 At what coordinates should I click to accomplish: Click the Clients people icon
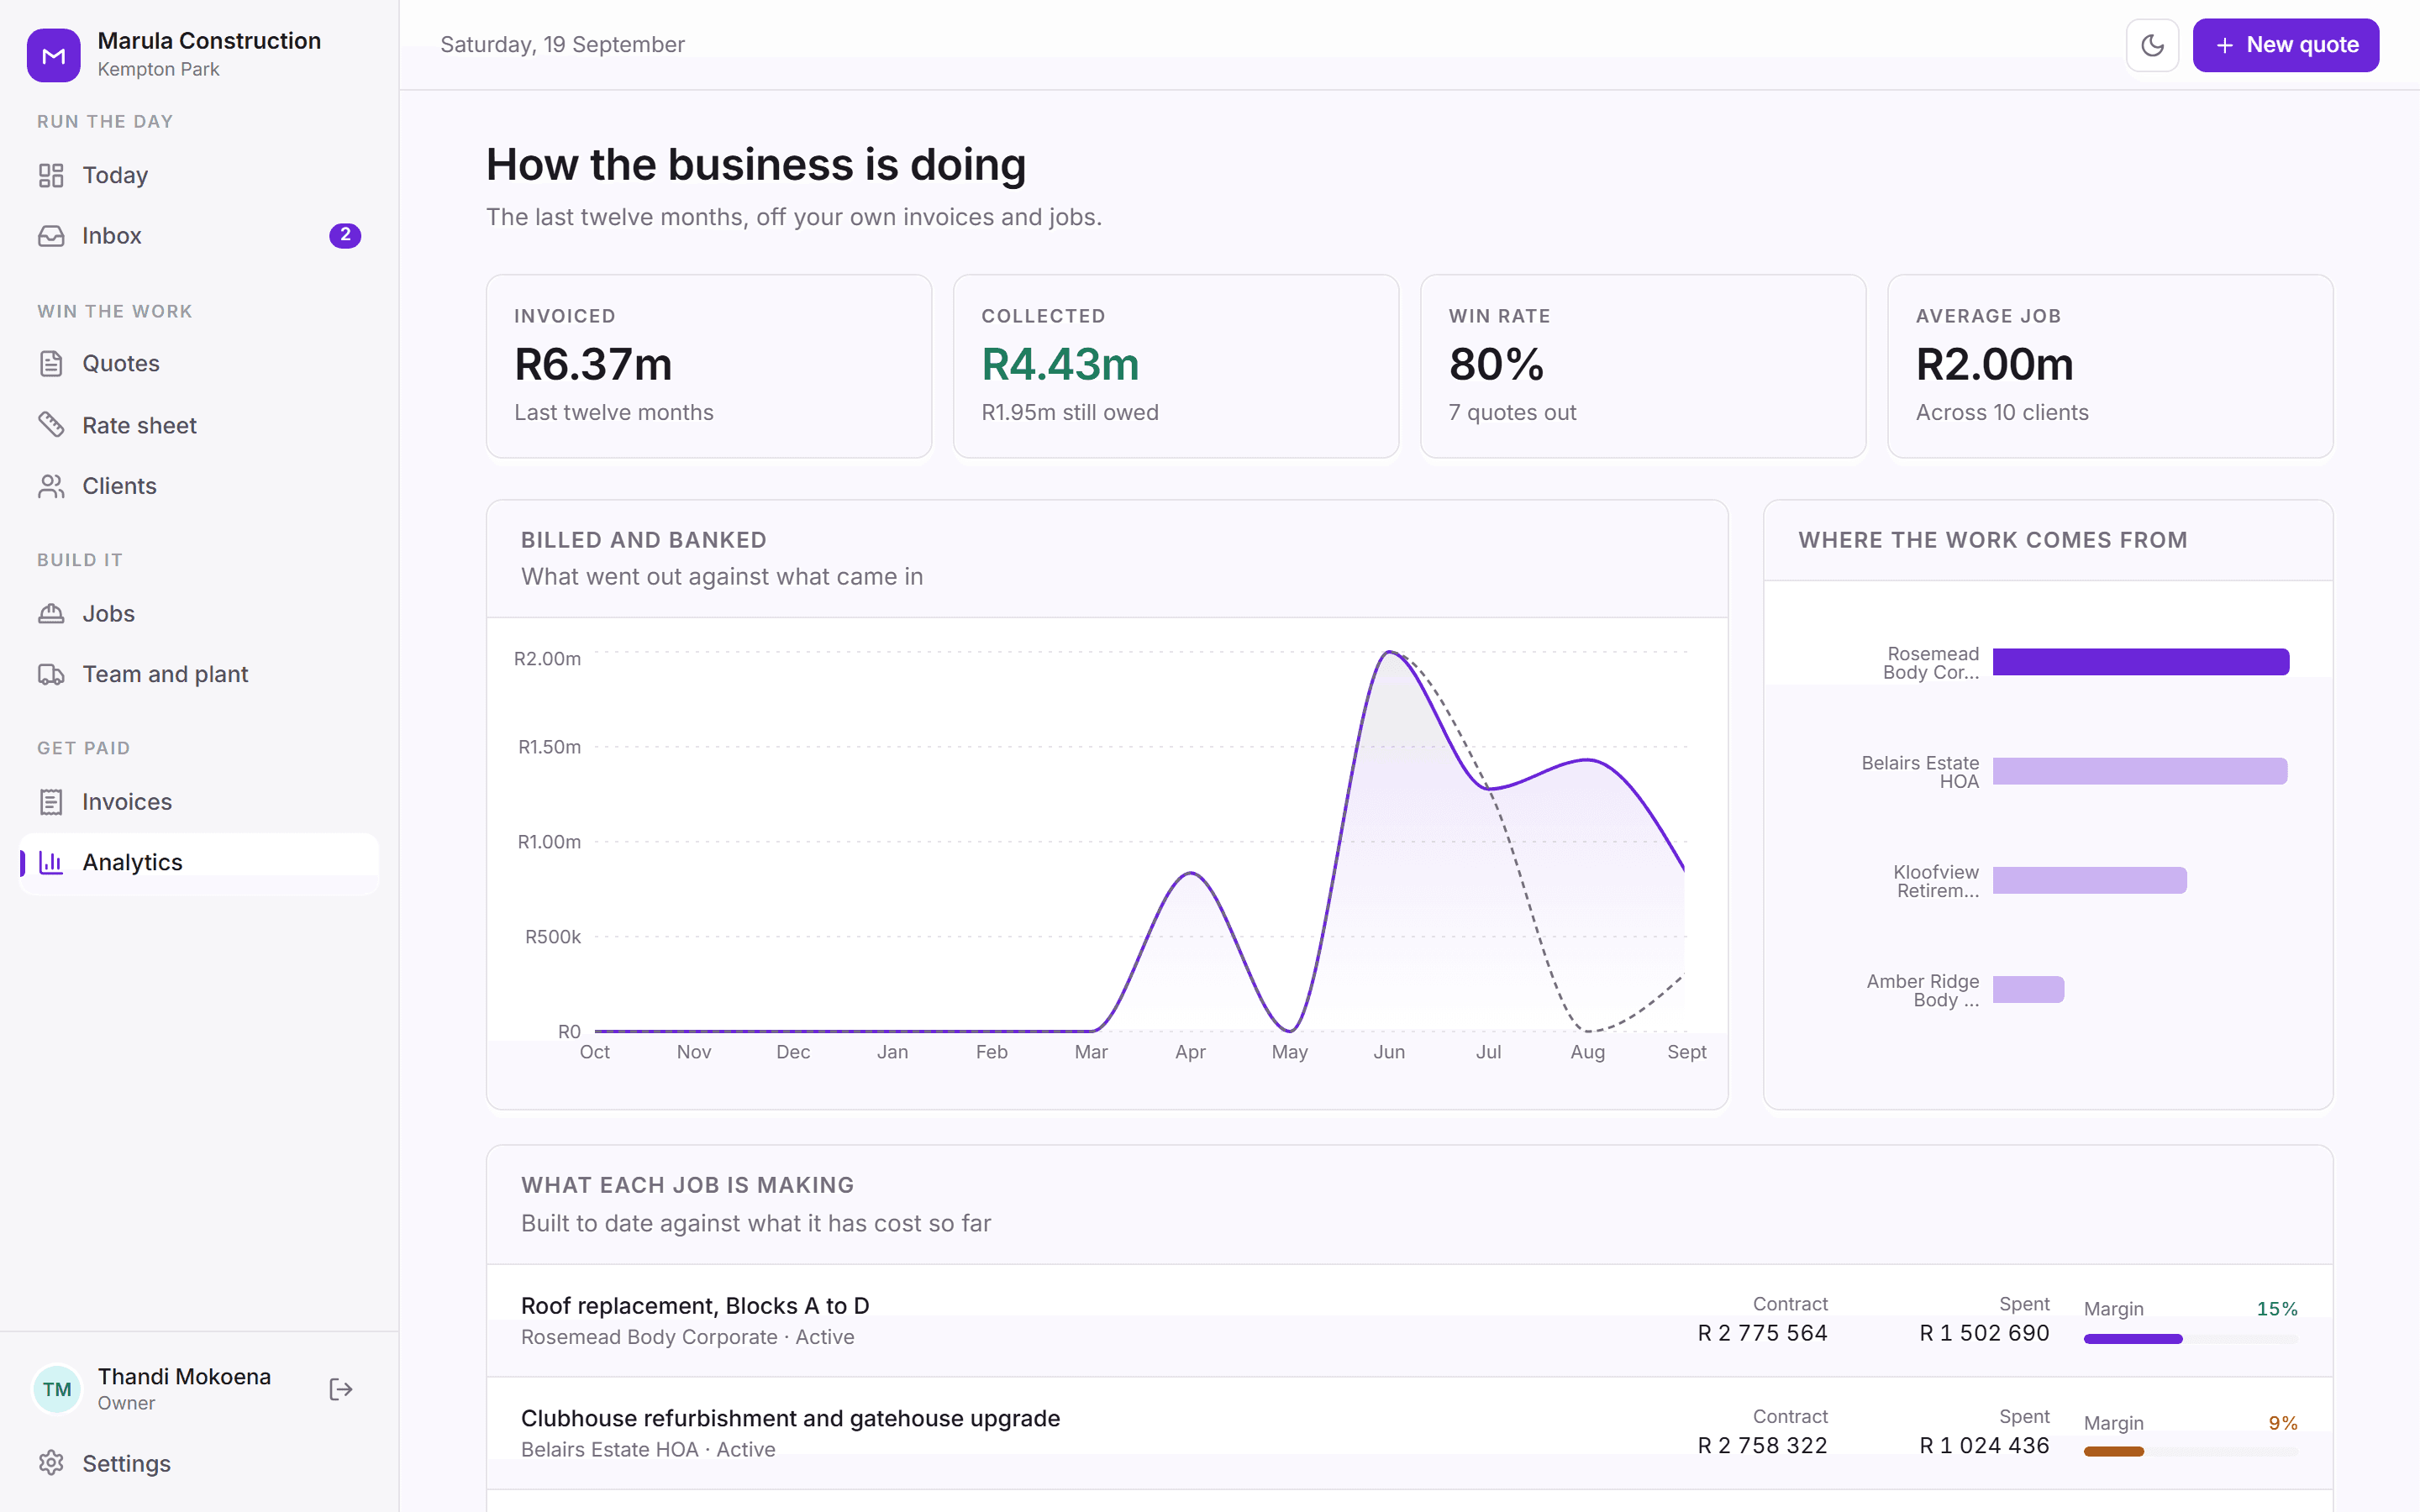(51, 486)
